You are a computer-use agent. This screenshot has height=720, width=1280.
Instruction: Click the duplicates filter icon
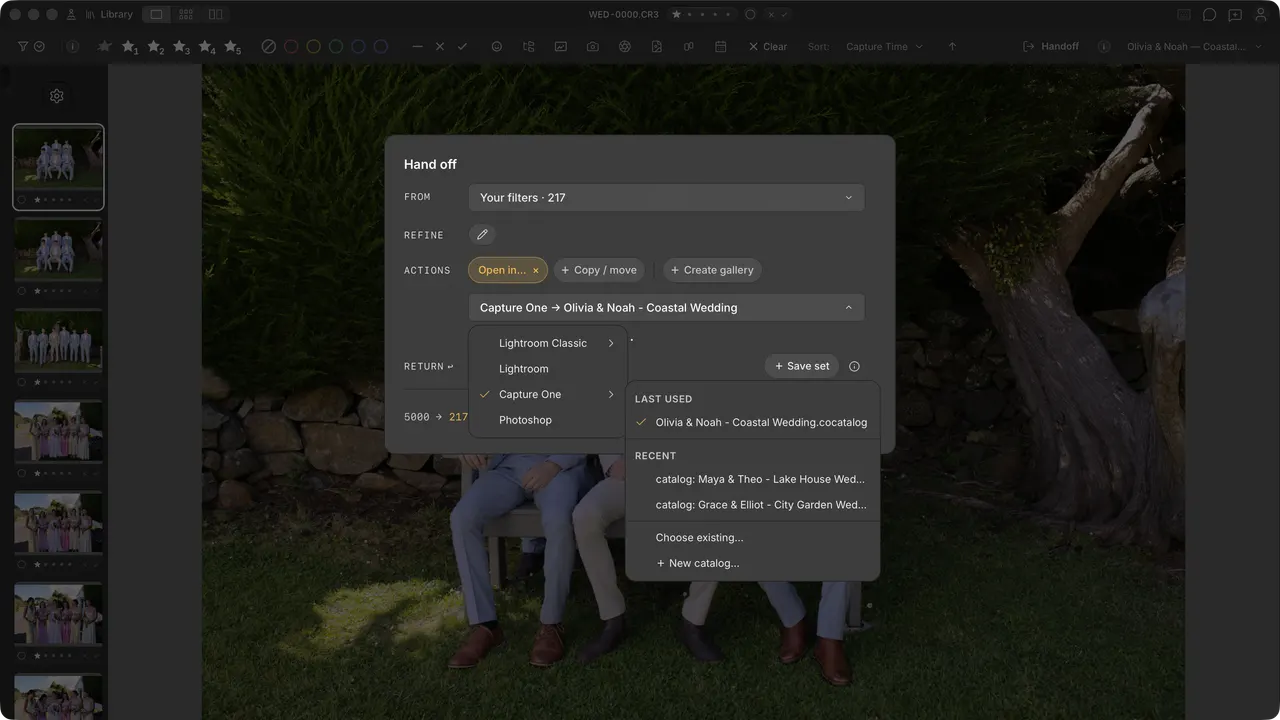[689, 47]
